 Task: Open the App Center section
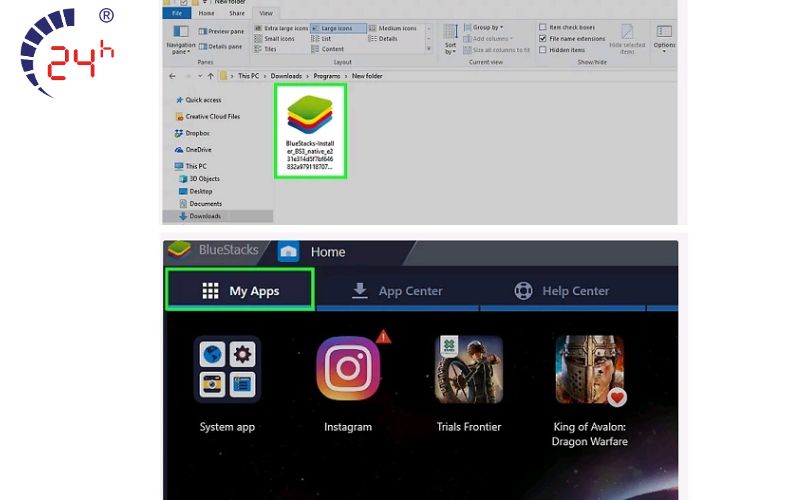397,291
